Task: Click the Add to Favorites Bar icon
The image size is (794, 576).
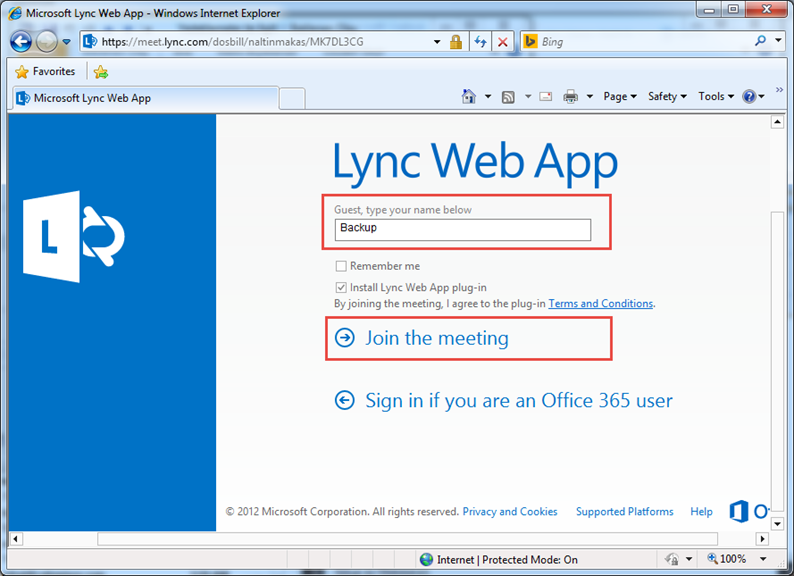Action: [x=101, y=72]
